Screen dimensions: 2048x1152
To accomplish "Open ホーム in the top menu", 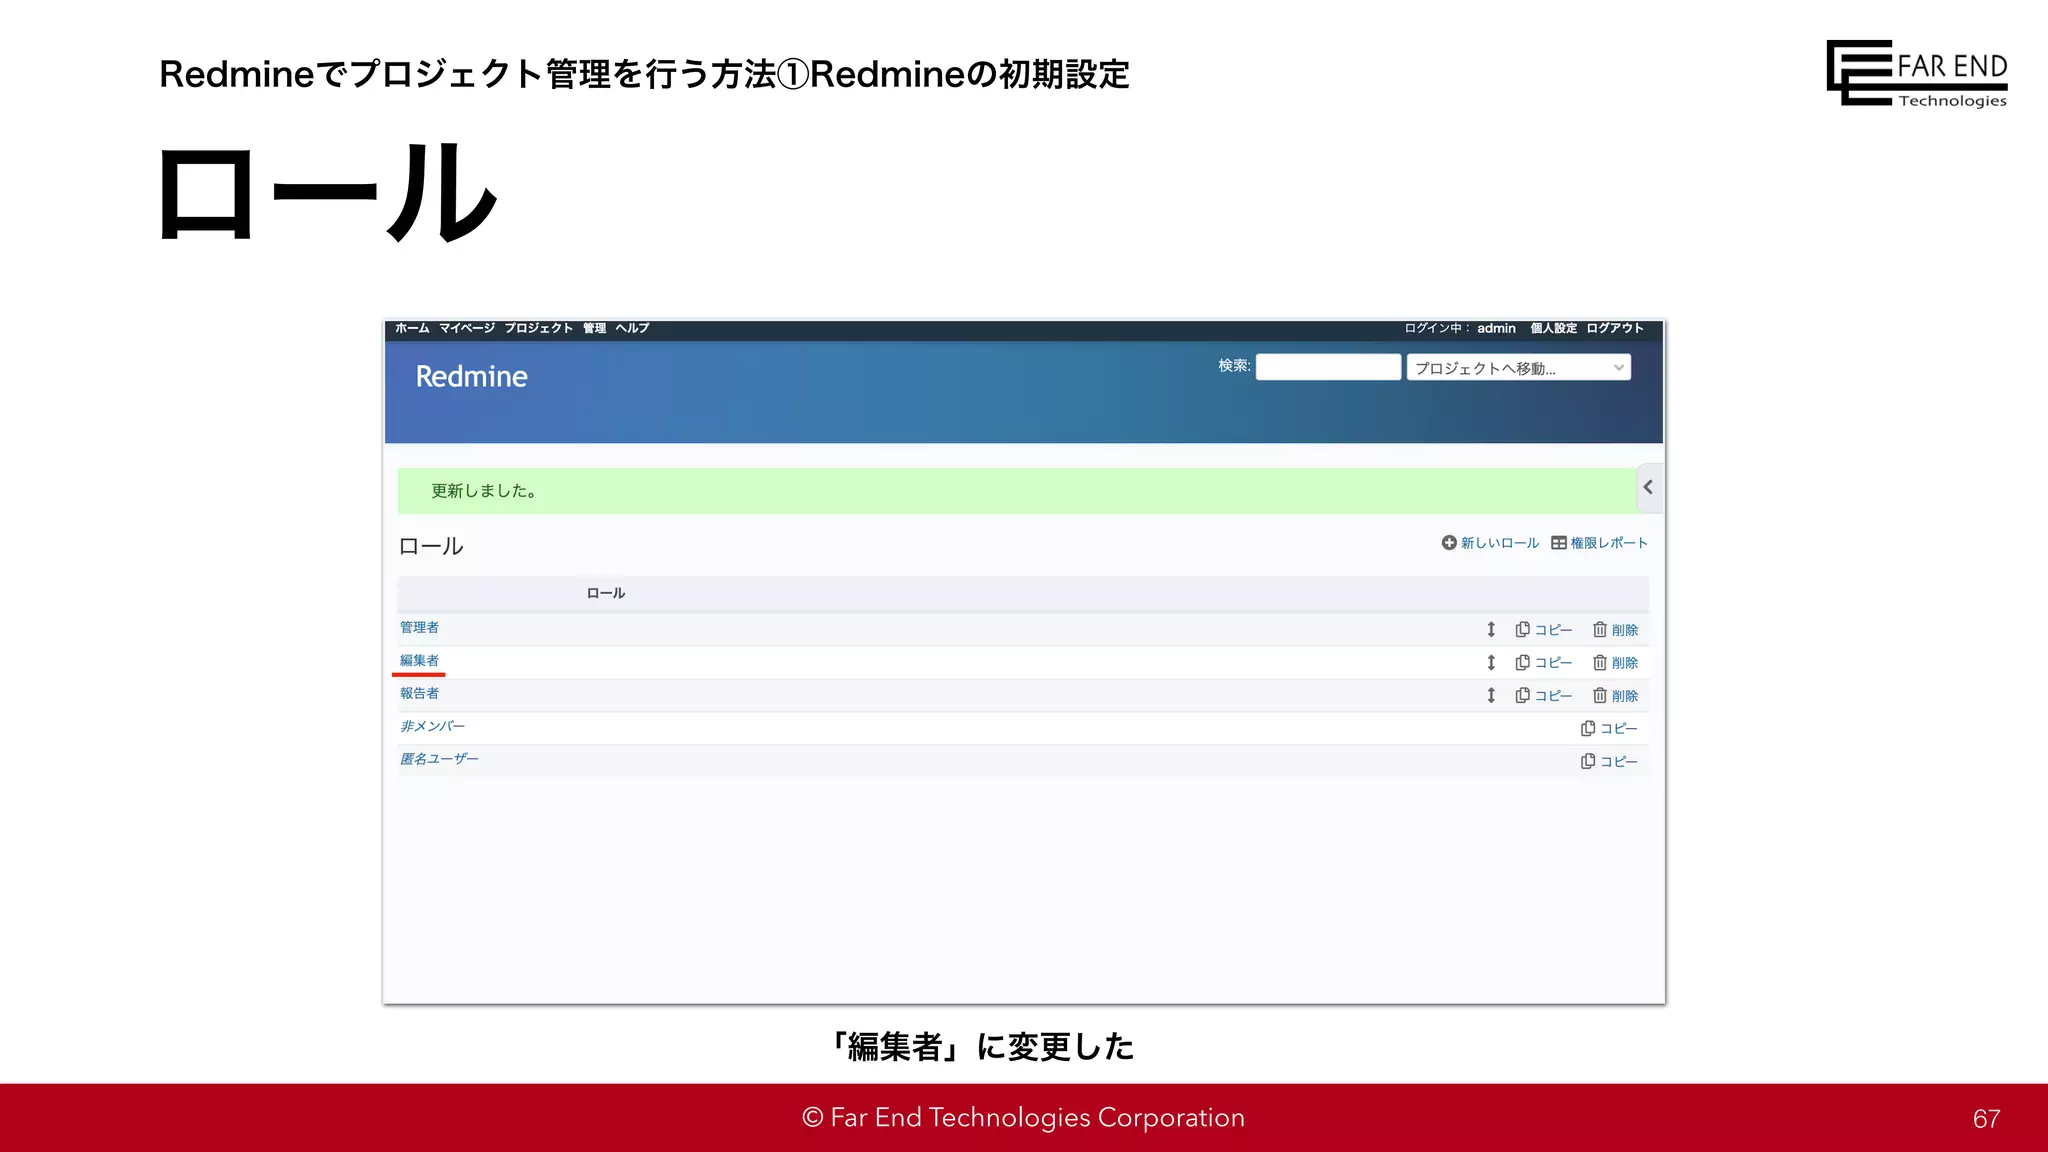I will click(x=412, y=328).
